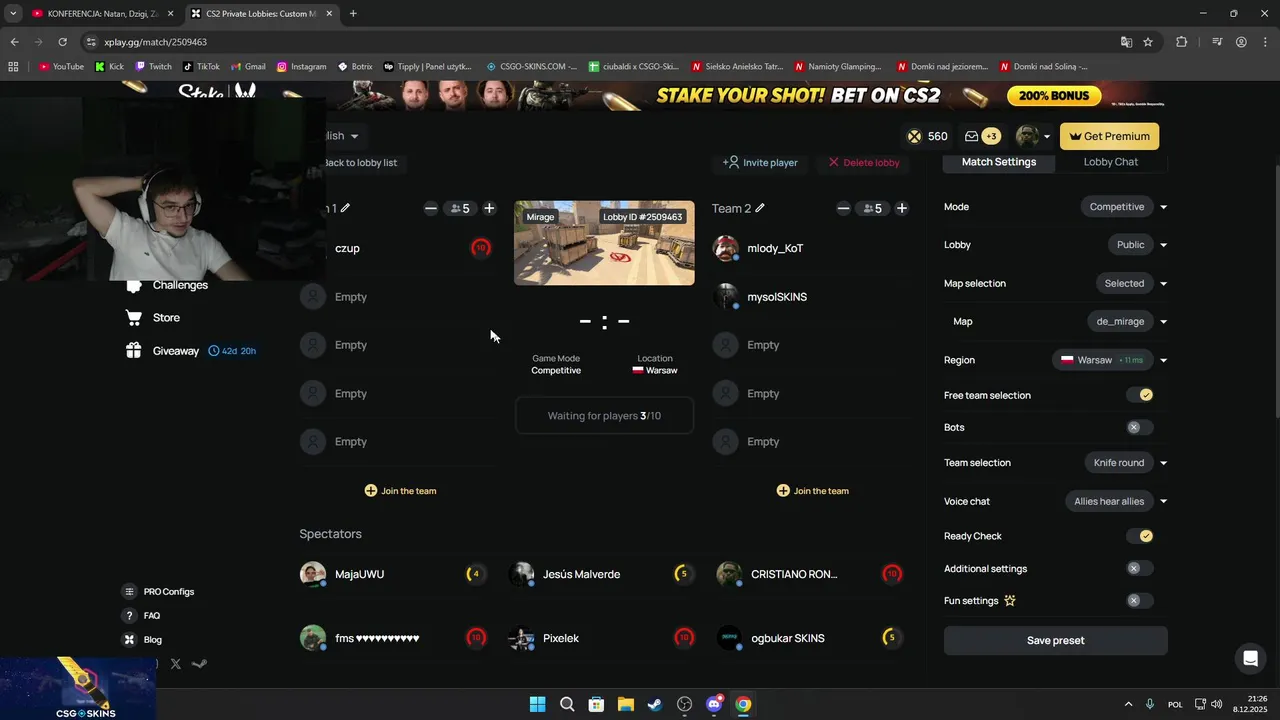
Task: Open the Voice chat Allies hear allies dropdown
Action: tap(1116, 501)
